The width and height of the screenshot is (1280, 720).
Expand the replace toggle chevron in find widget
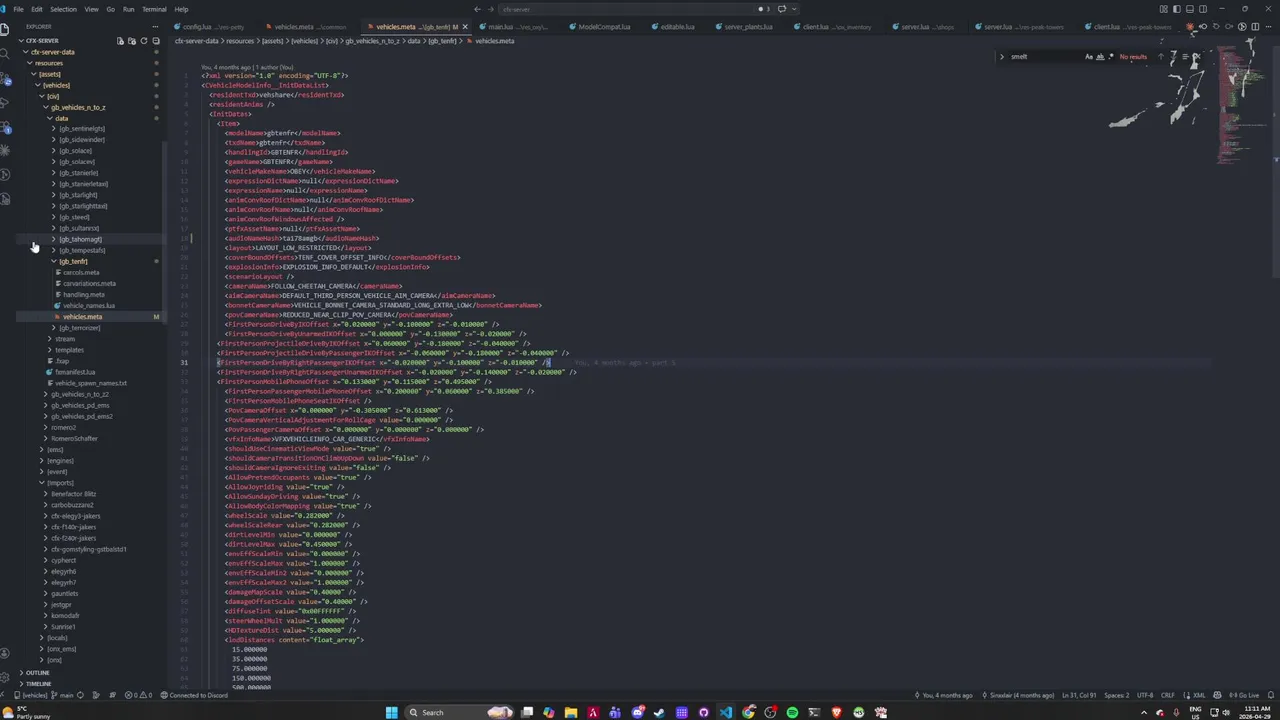pos(1002,57)
